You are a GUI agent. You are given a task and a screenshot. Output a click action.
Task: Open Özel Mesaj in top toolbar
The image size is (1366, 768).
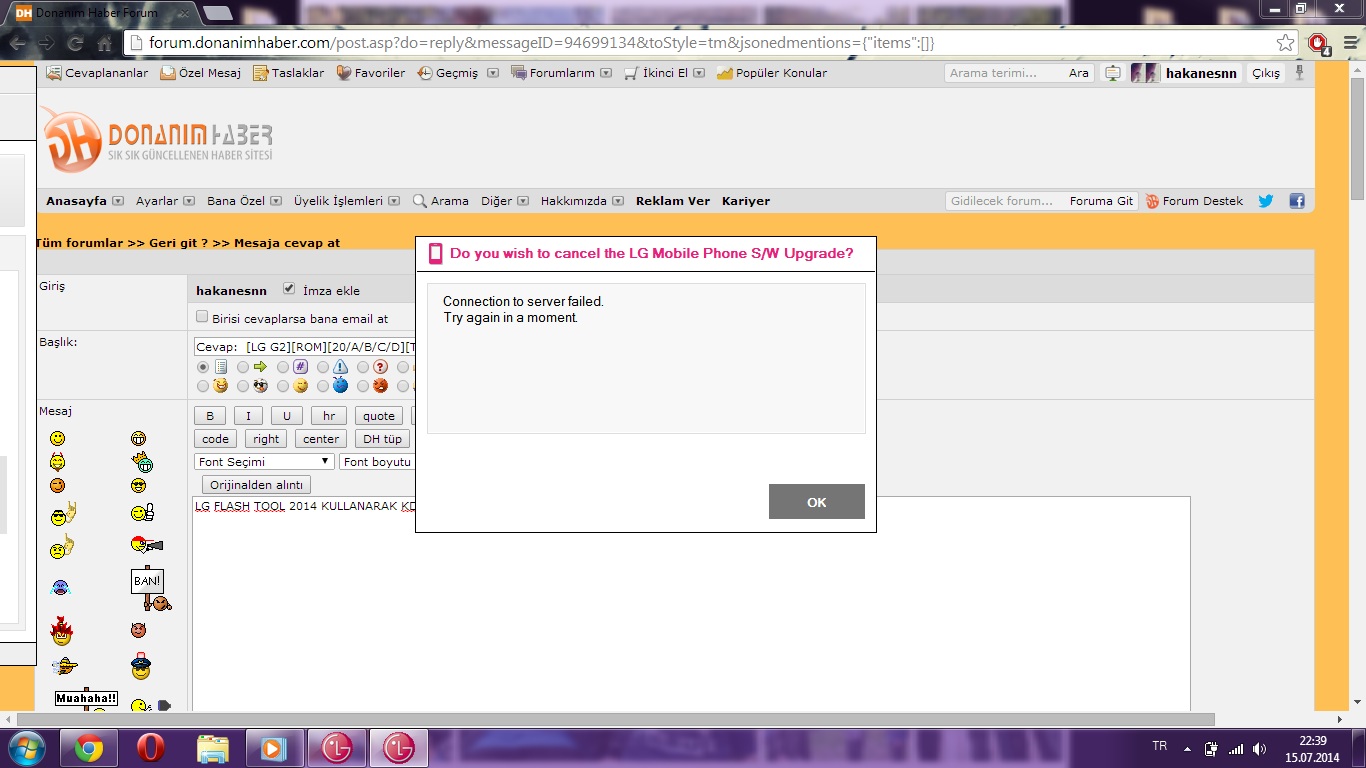201,73
